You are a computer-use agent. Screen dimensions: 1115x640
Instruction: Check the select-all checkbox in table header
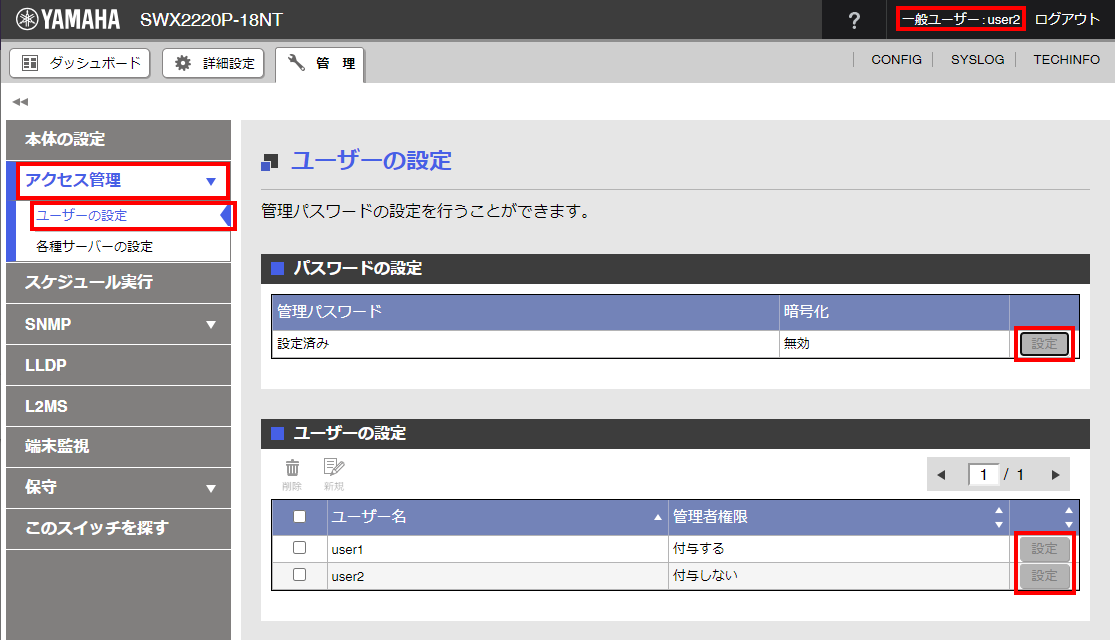299,517
